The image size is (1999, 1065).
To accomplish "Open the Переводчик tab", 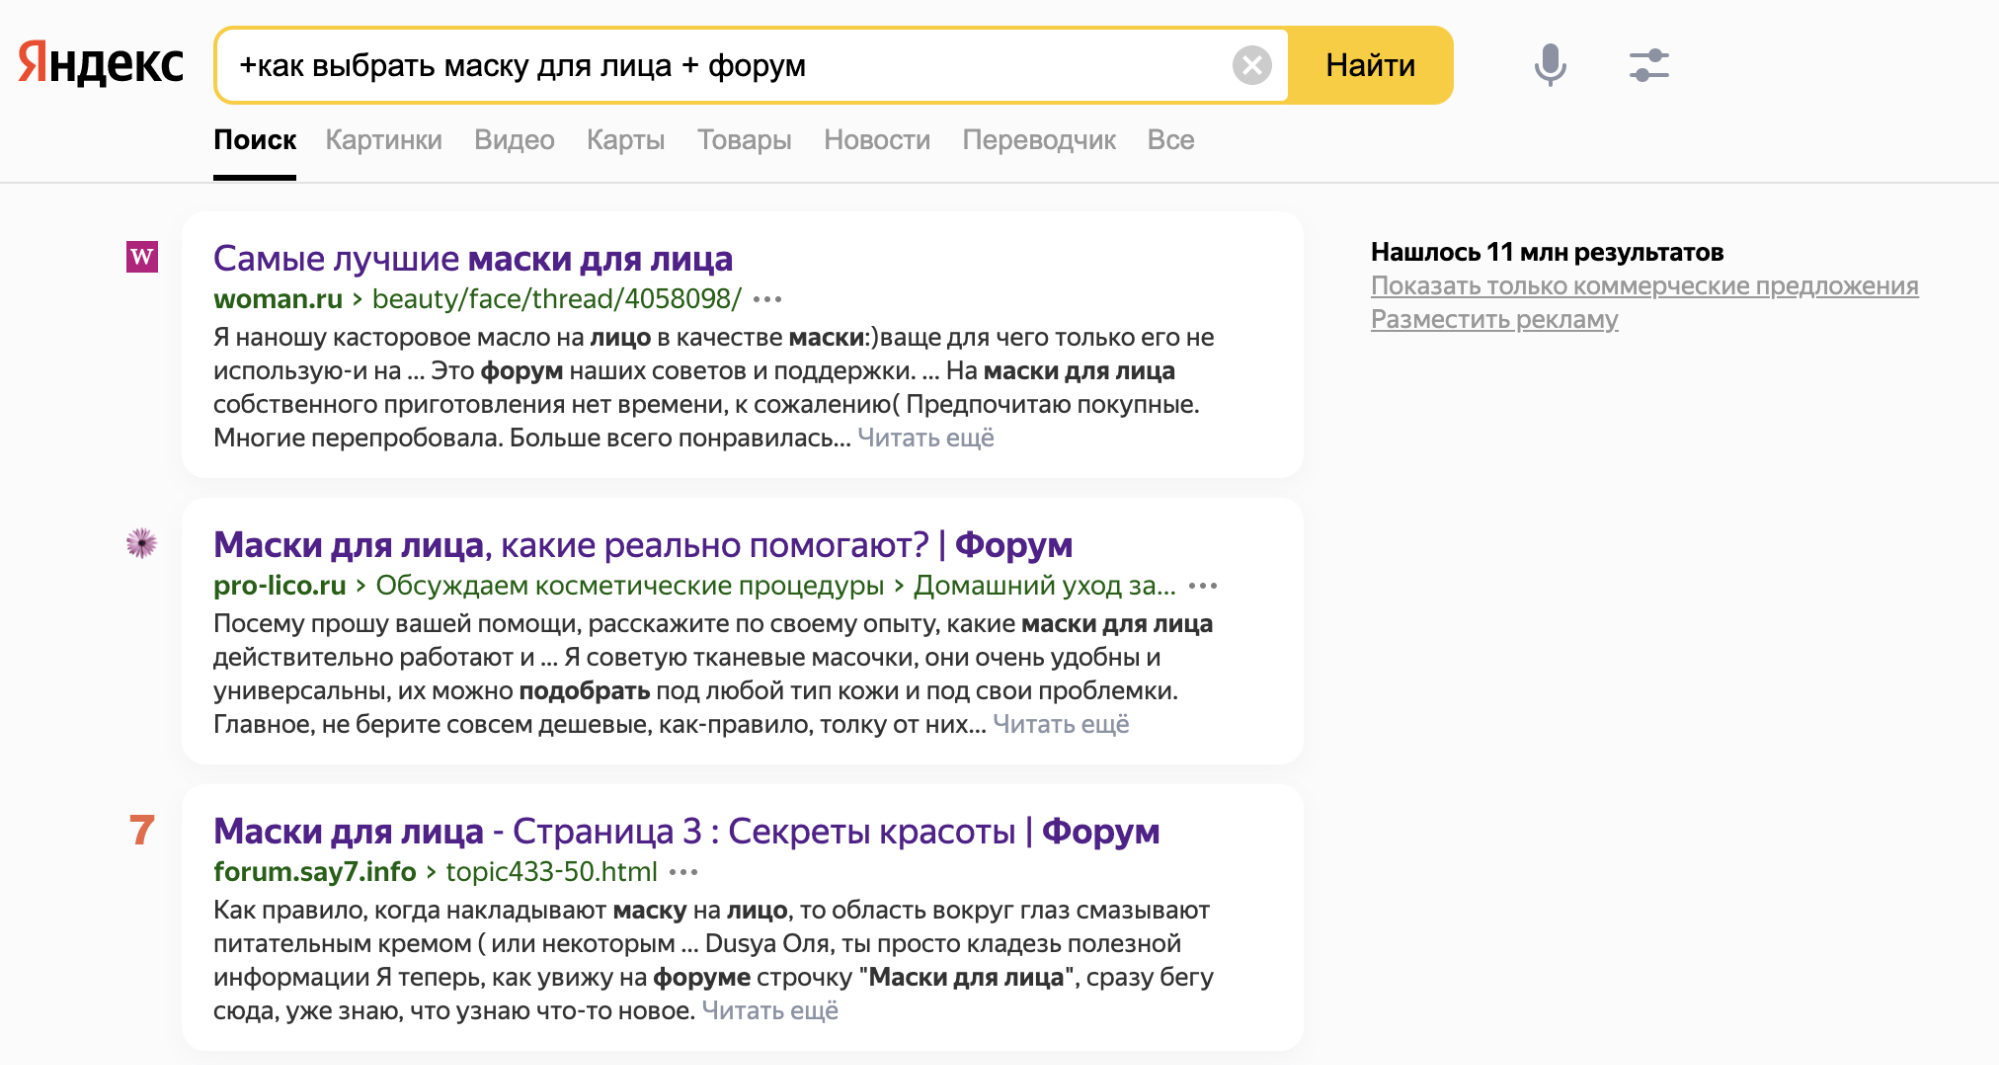I will [x=1039, y=140].
